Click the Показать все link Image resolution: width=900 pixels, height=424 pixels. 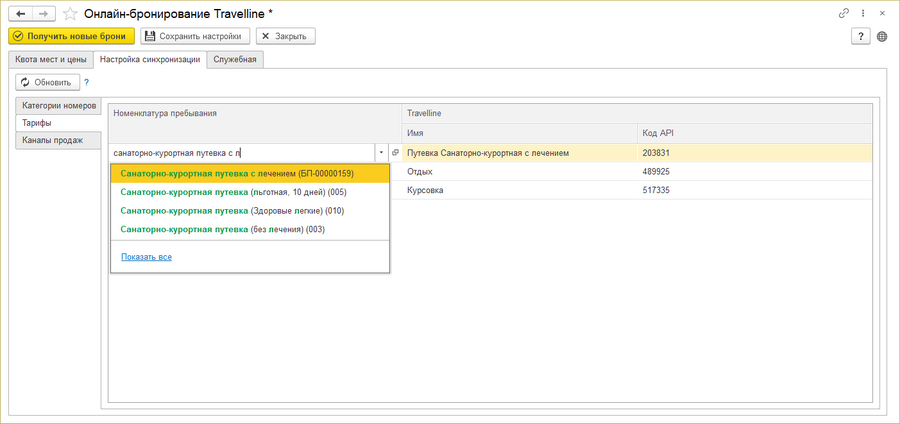(146, 257)
